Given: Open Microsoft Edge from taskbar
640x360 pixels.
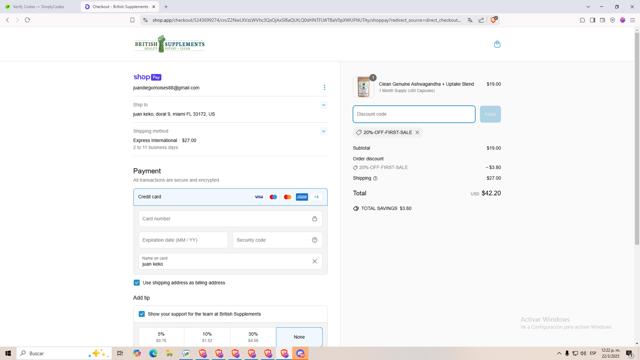Looking at the screenshot, I should 153,353.
